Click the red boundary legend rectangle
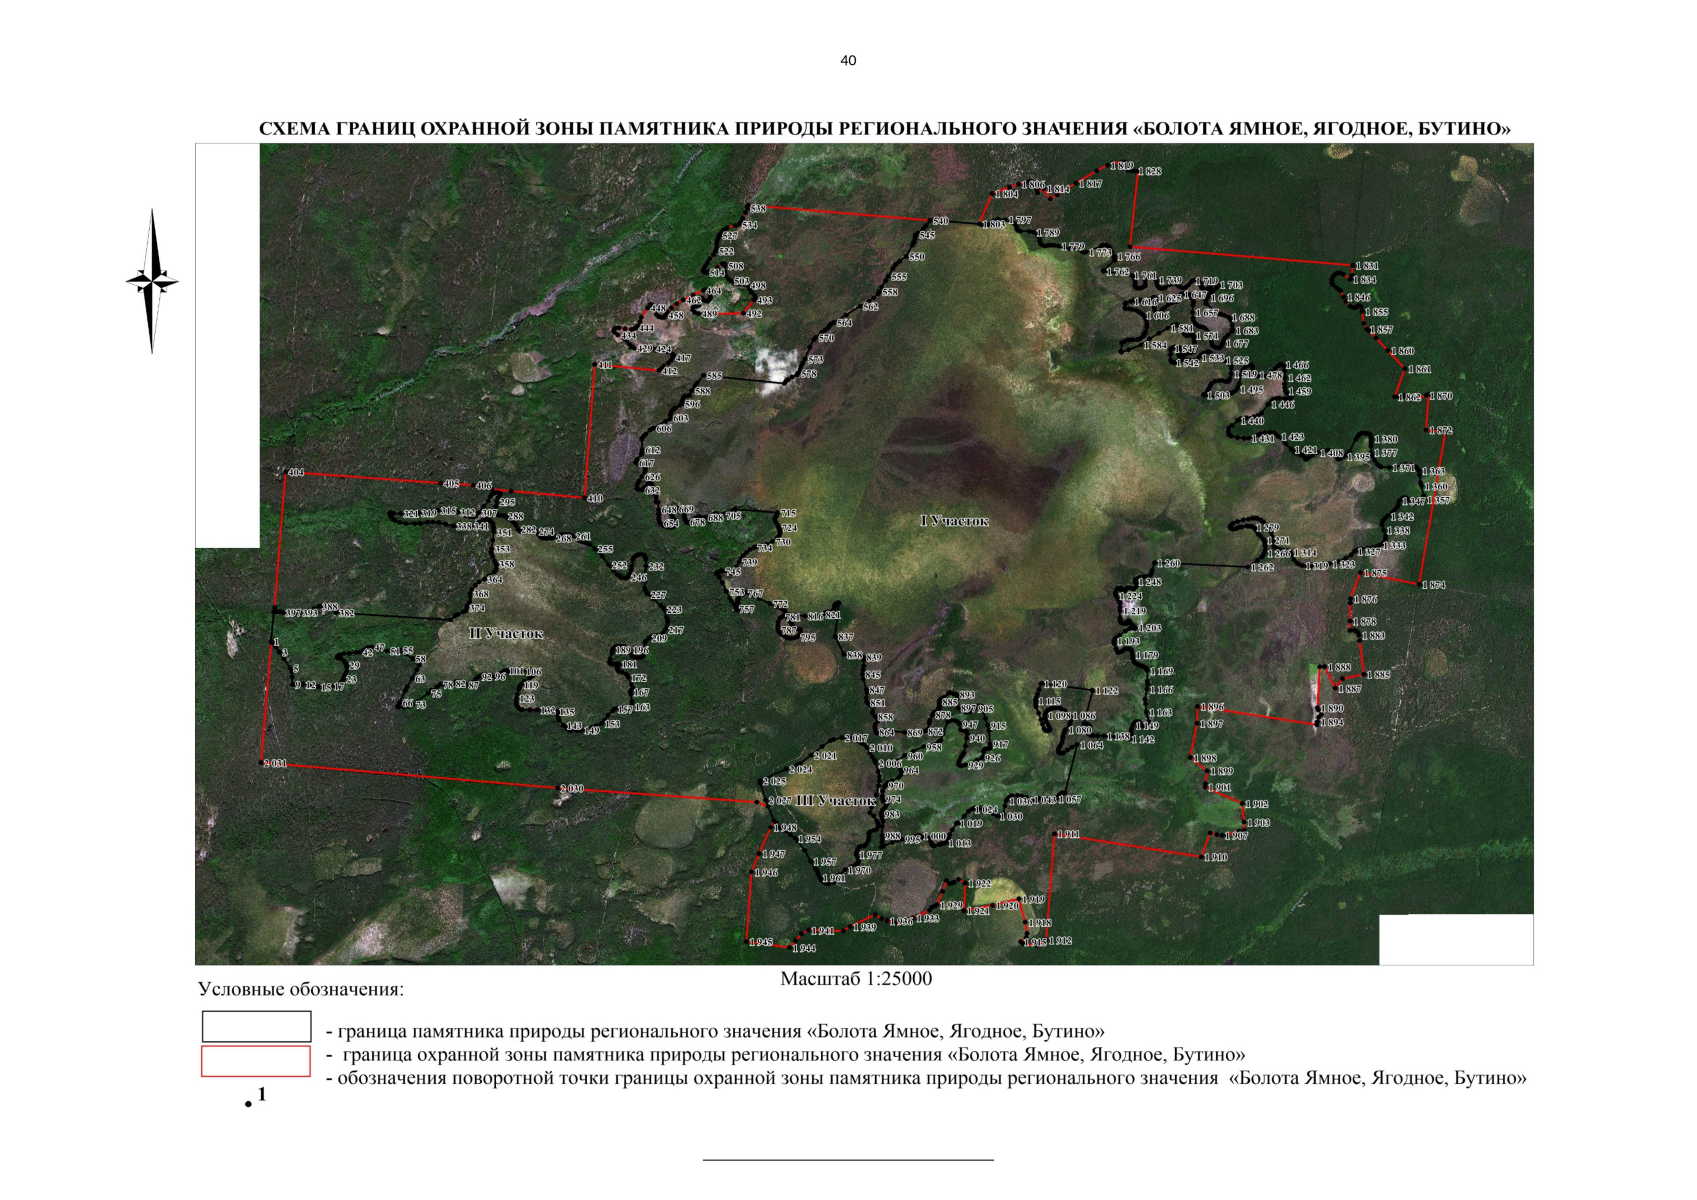1697x1200 pixels. click(x=256, y=1061)
